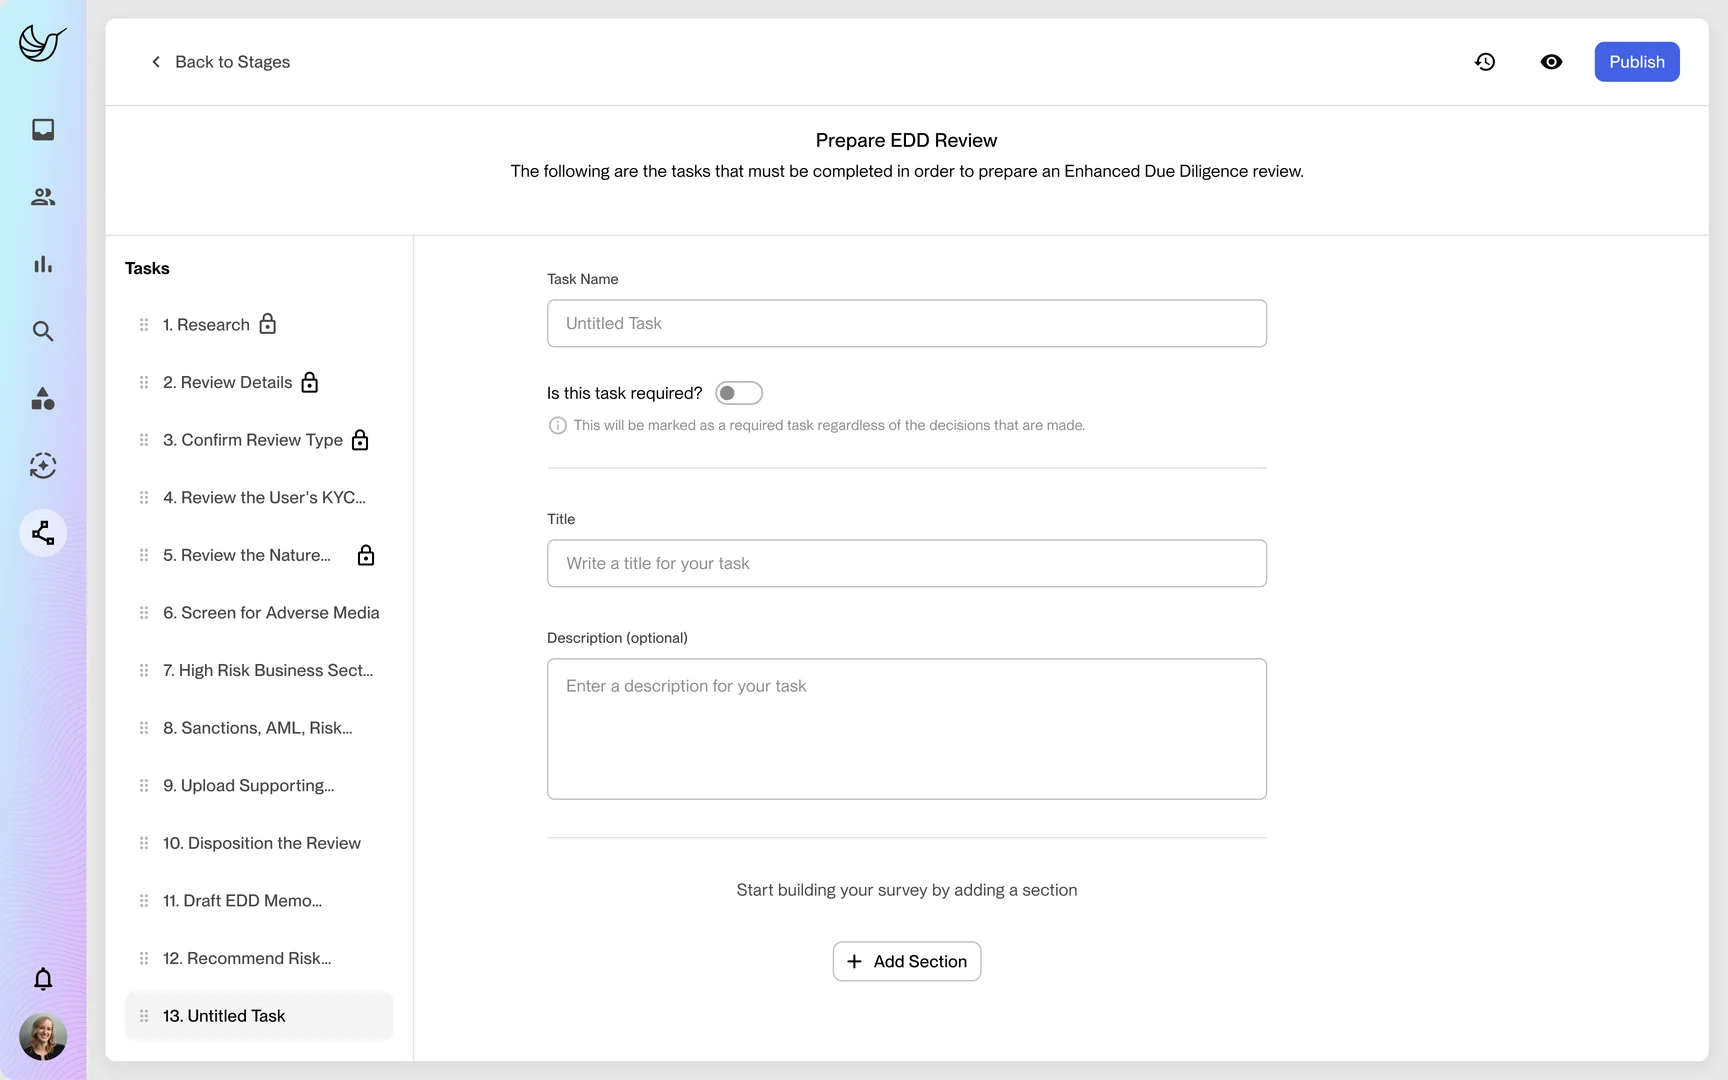
Task: Open the people icon in the sidebar
Action: tap(43, 197)
